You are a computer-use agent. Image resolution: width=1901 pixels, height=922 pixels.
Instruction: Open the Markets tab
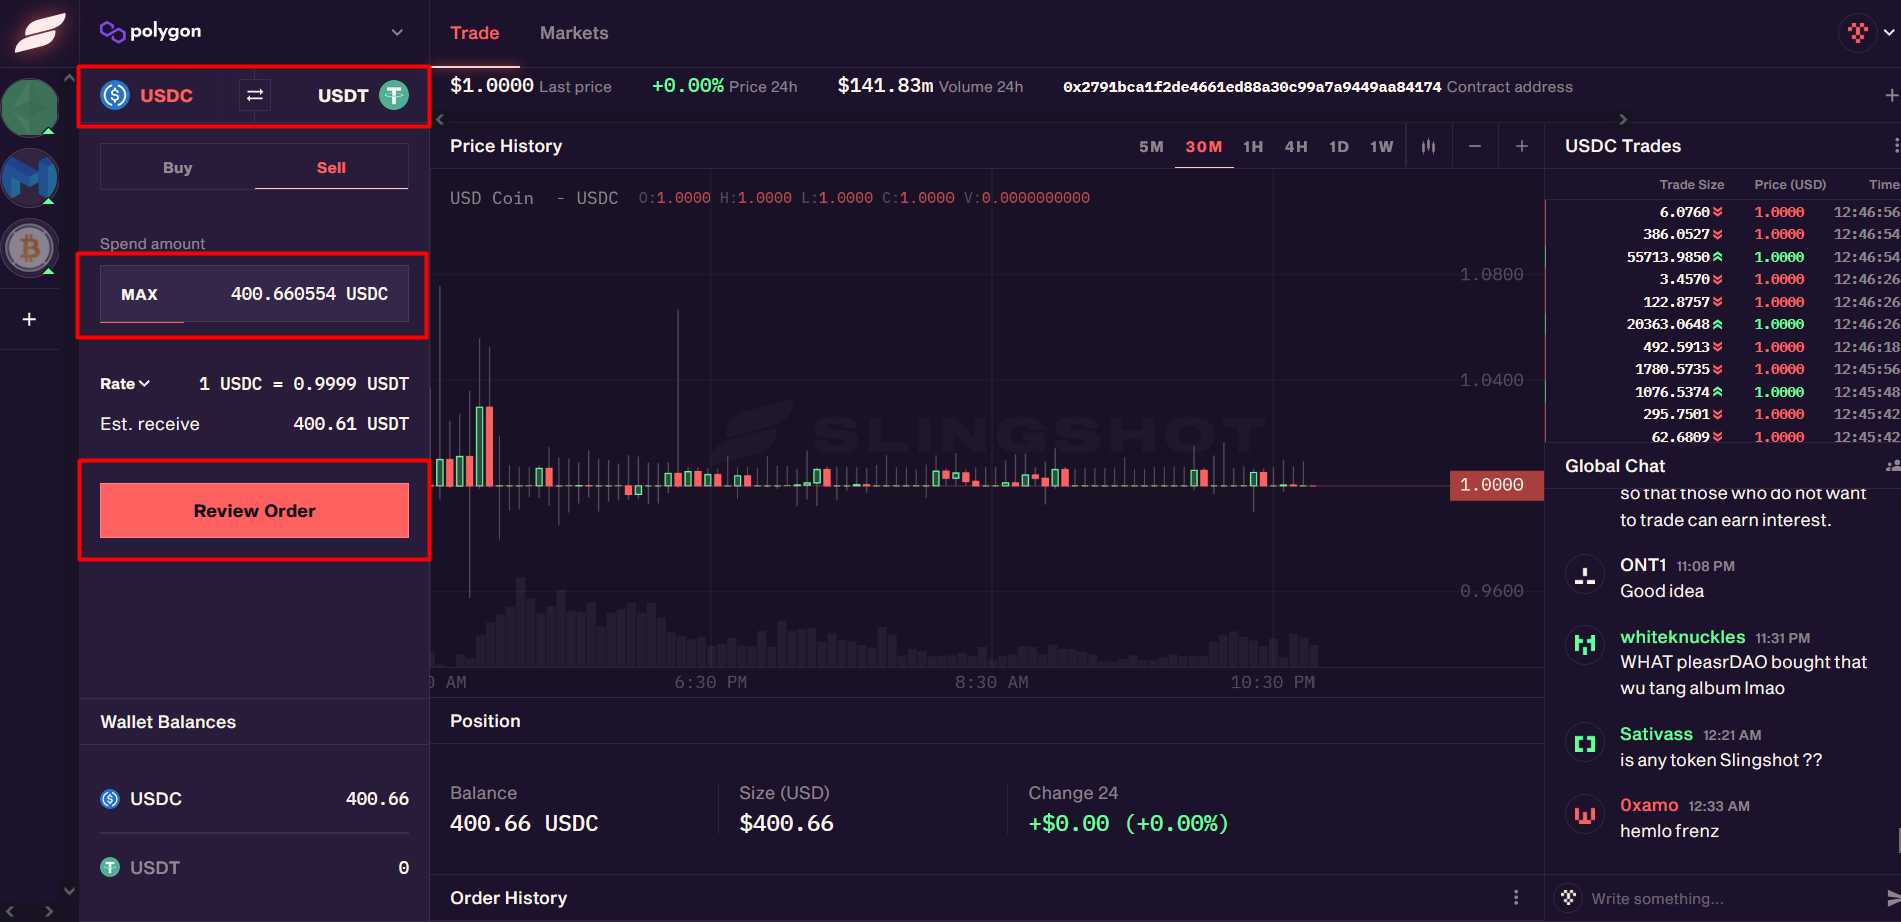point(574,33)
